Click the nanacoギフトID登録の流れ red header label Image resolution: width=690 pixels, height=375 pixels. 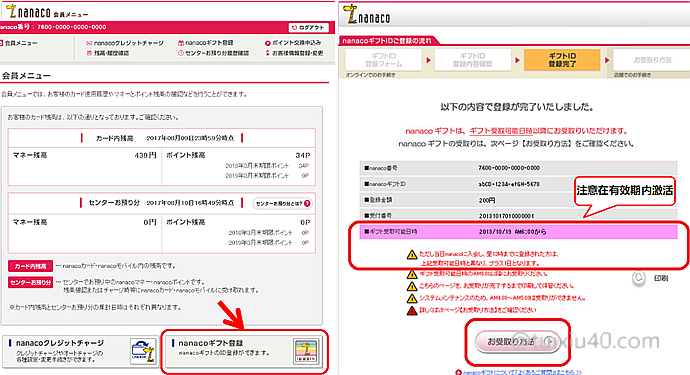(x=386, y=41)
